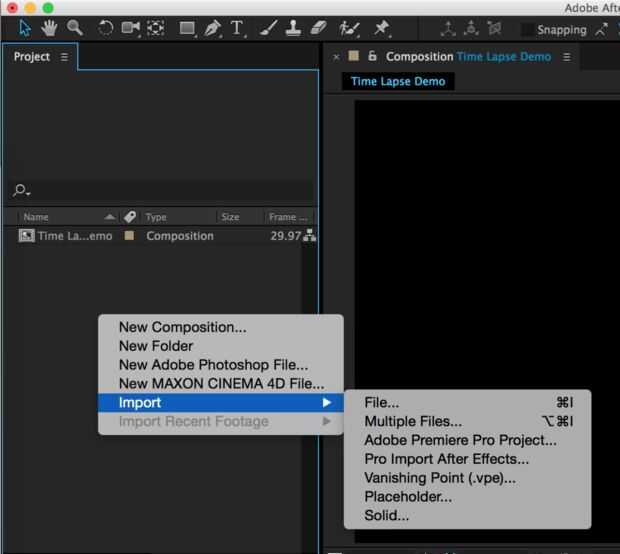
Task: Switch to the Project panel tab
Action: coord(32,57)
